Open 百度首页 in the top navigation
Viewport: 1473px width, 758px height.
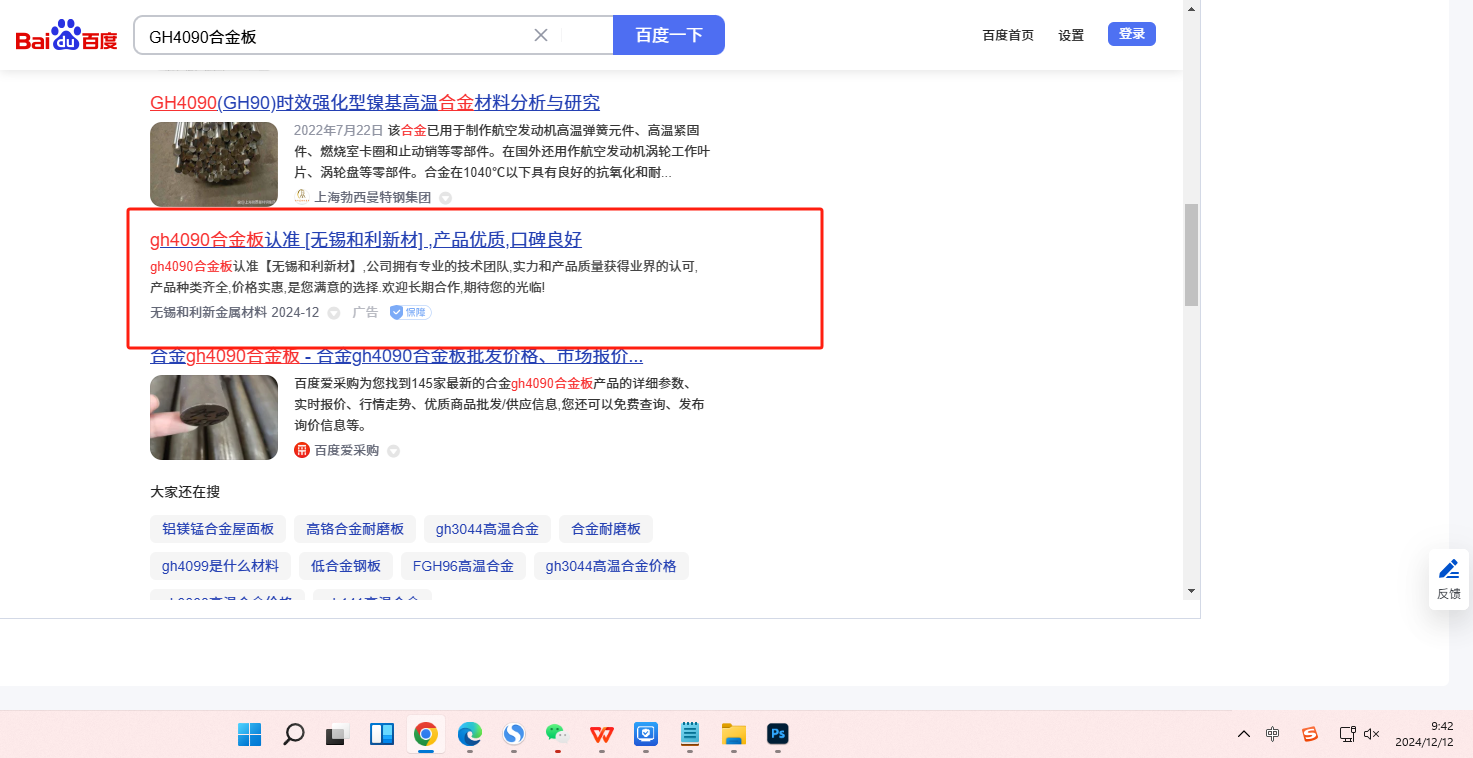point(1007,35)
